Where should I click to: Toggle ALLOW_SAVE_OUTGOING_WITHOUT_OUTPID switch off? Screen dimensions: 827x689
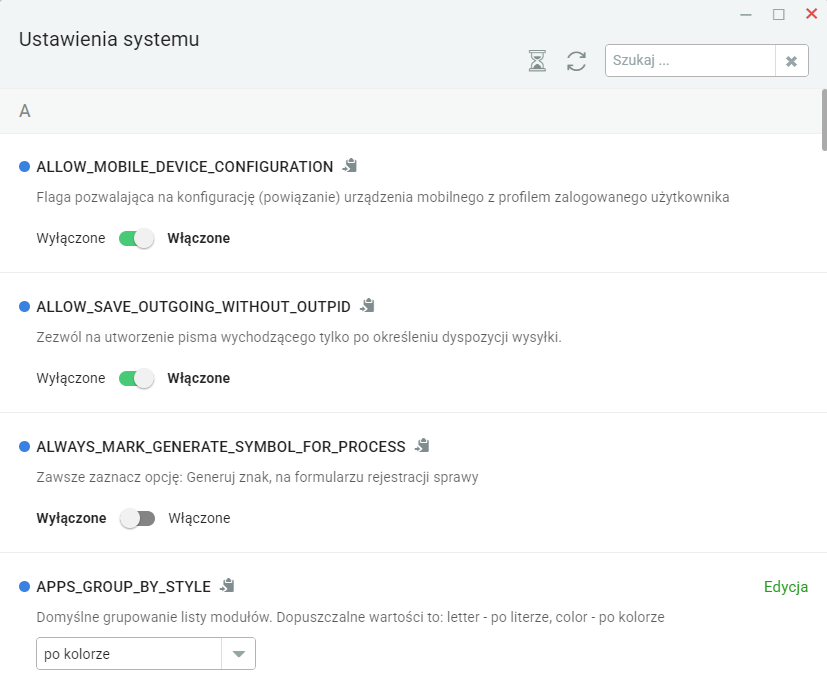(x=137, y=378)
